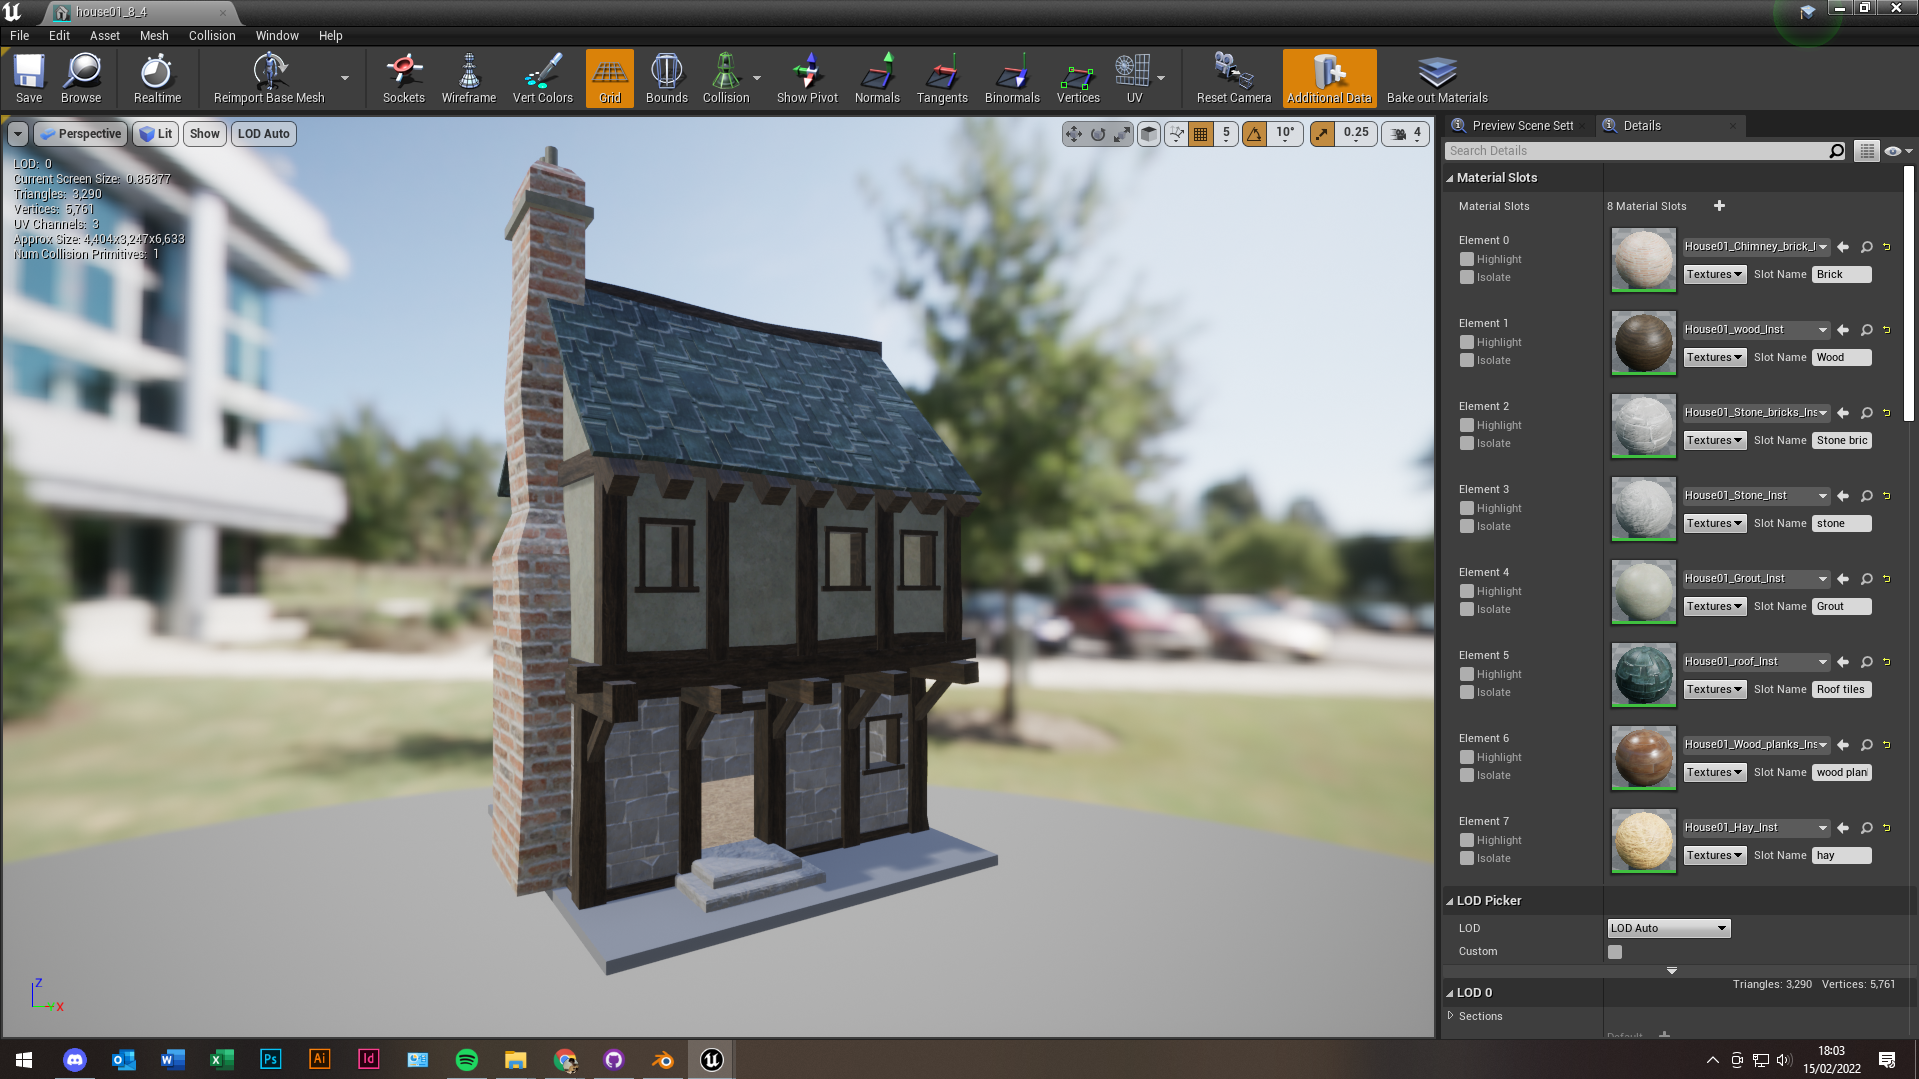Enable Isolate for Element 2

(1467, 443)
